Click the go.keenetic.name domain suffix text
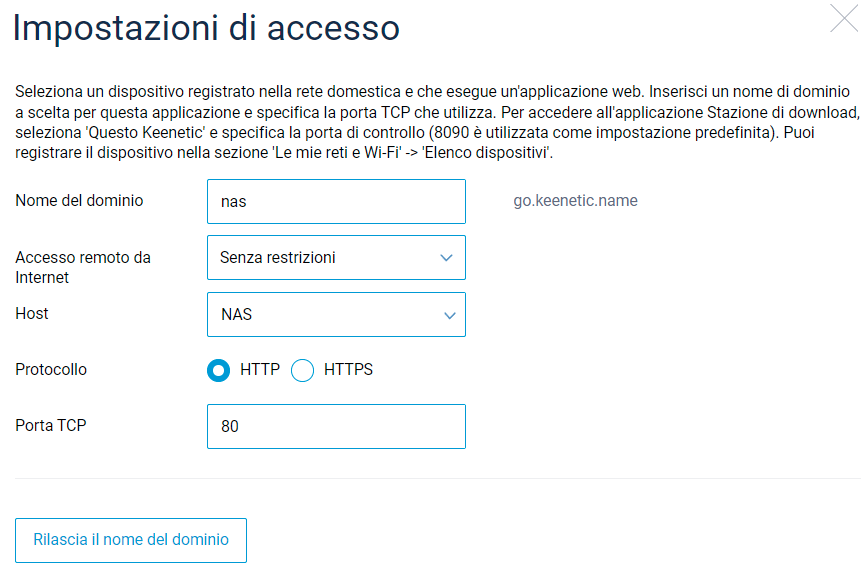Viewport: 862px width, 582px height. click(575, 200)
